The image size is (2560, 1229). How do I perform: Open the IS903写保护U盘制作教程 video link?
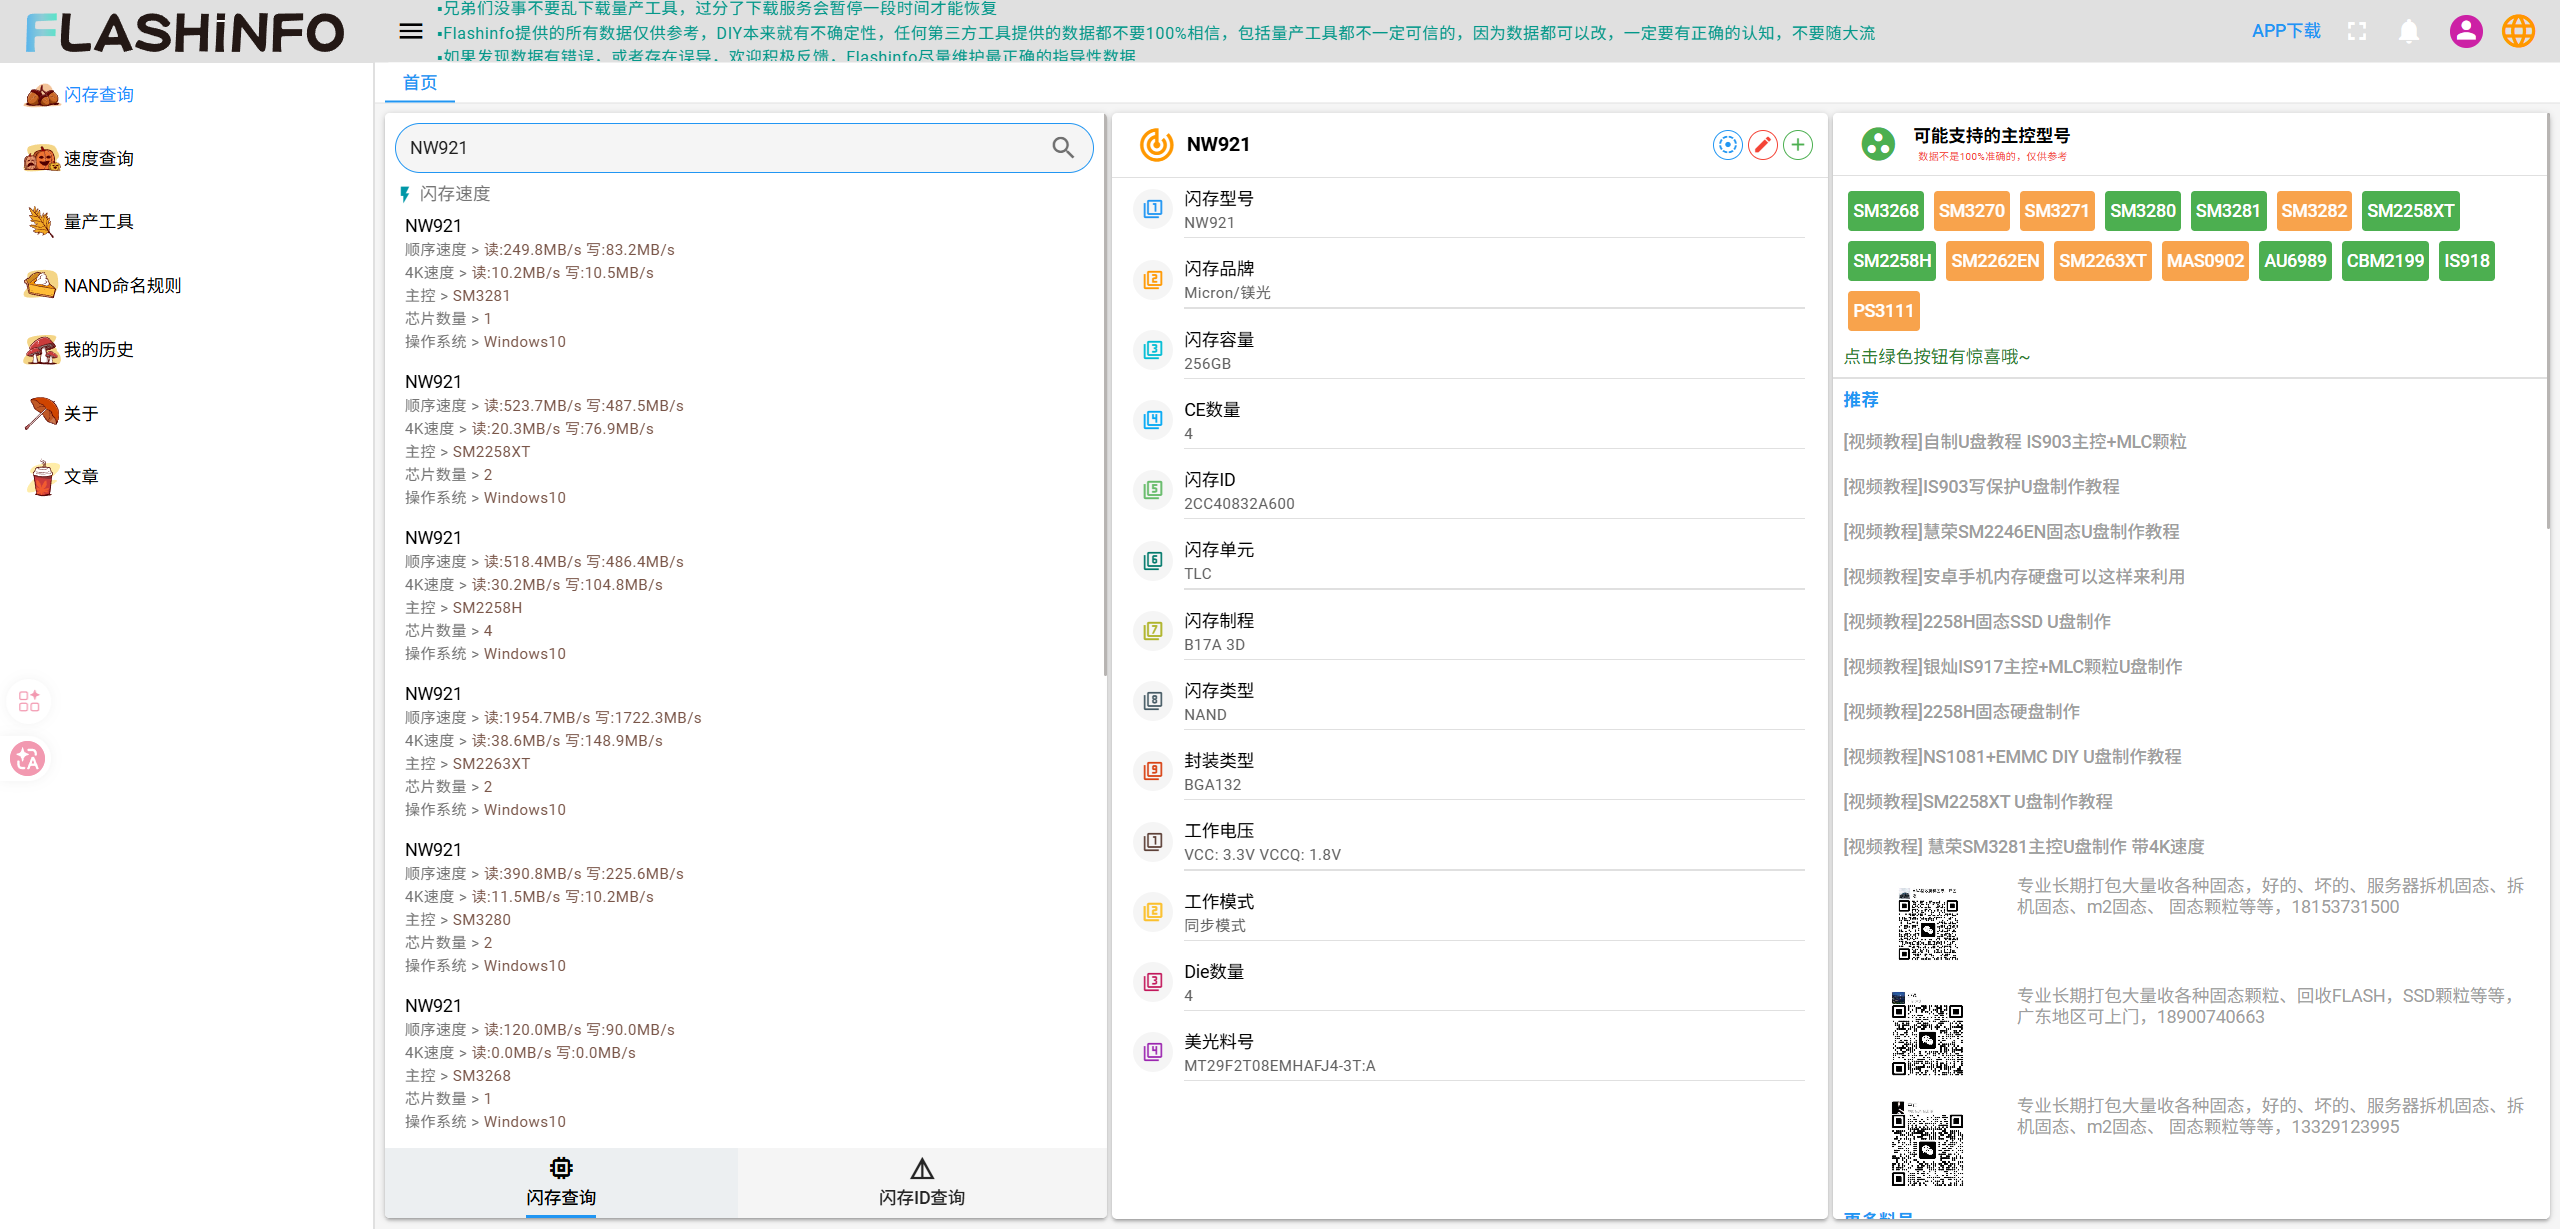pos(1980,487)
